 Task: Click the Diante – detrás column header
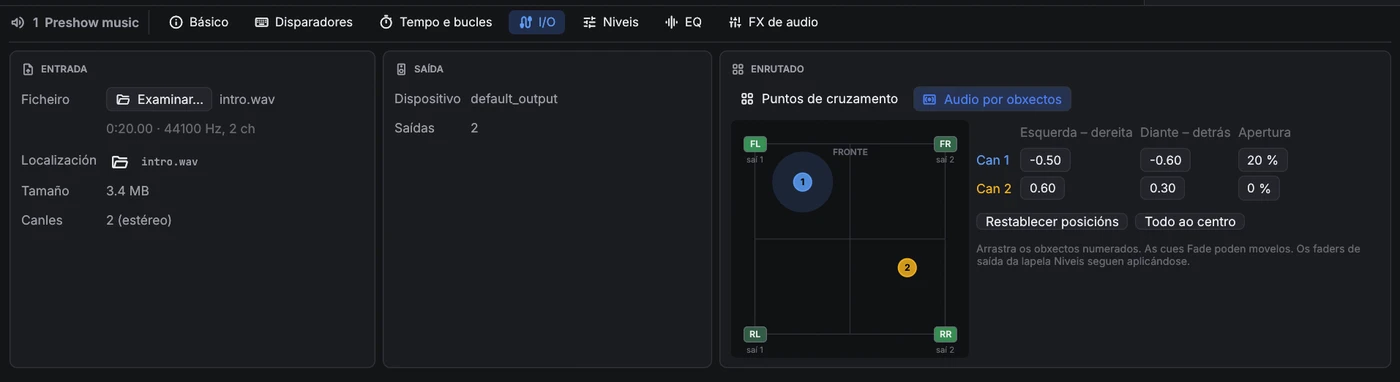tap(1185, 132)
